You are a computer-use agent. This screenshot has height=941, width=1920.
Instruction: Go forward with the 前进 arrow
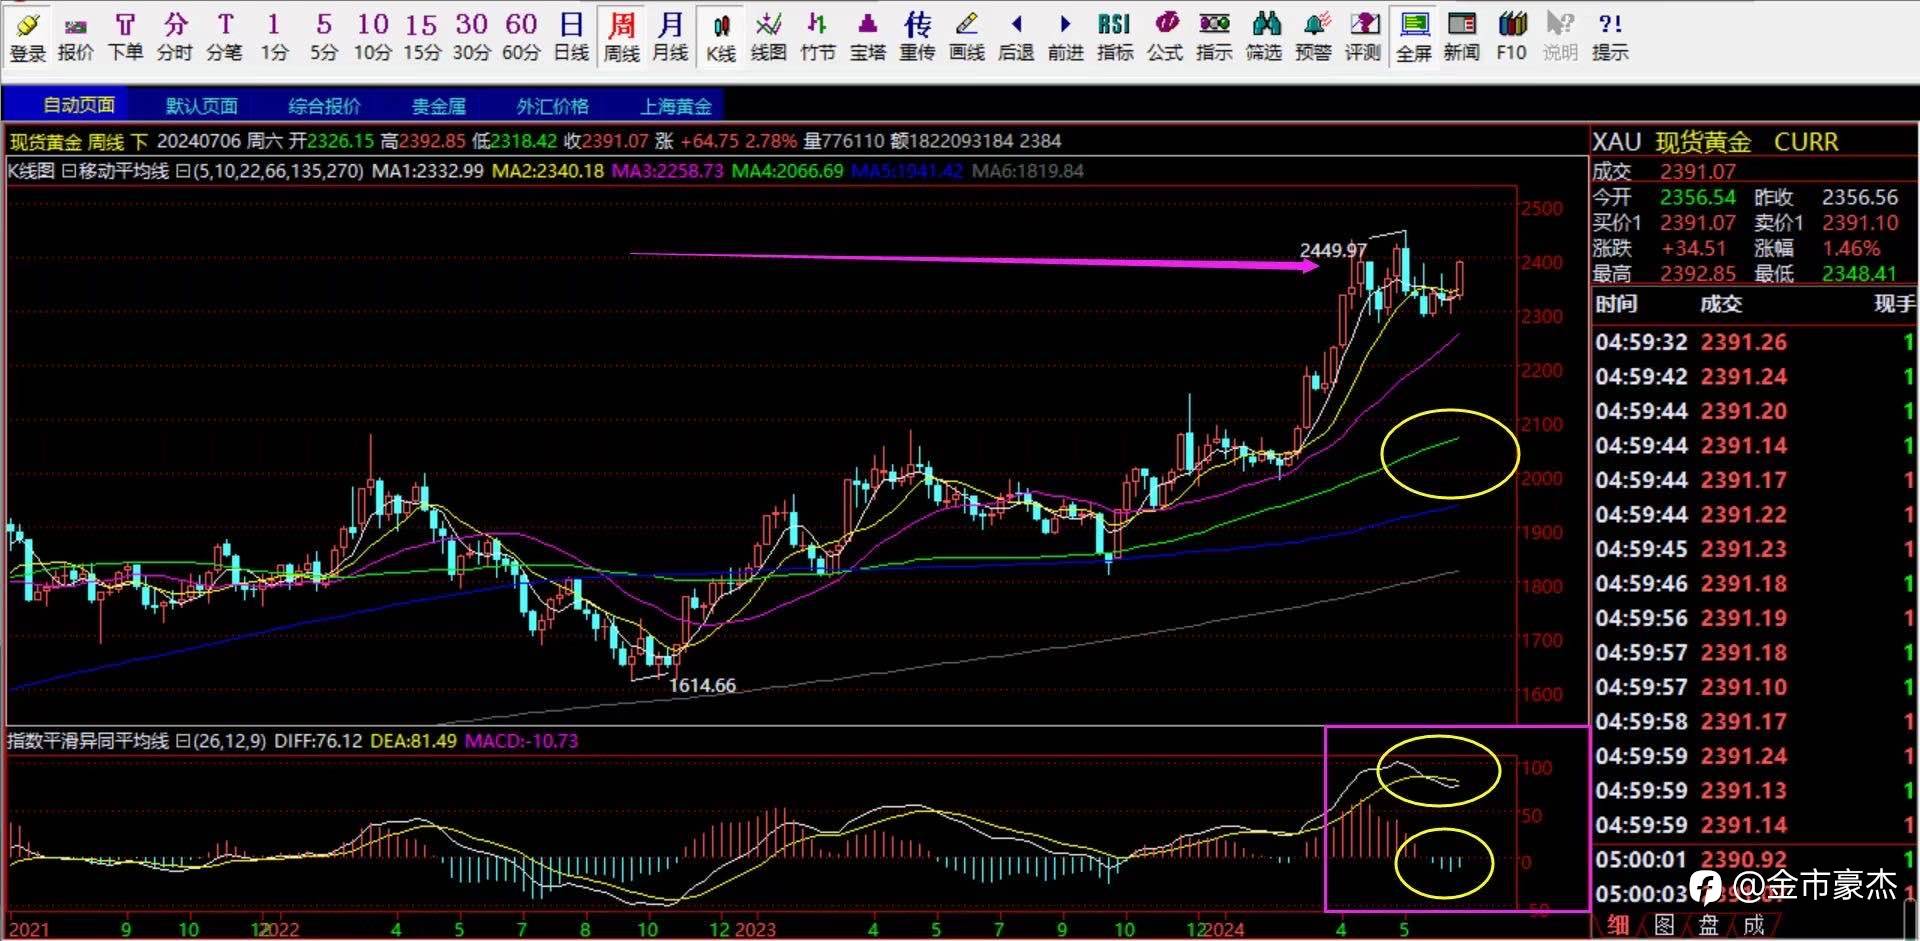point(1065,36)
